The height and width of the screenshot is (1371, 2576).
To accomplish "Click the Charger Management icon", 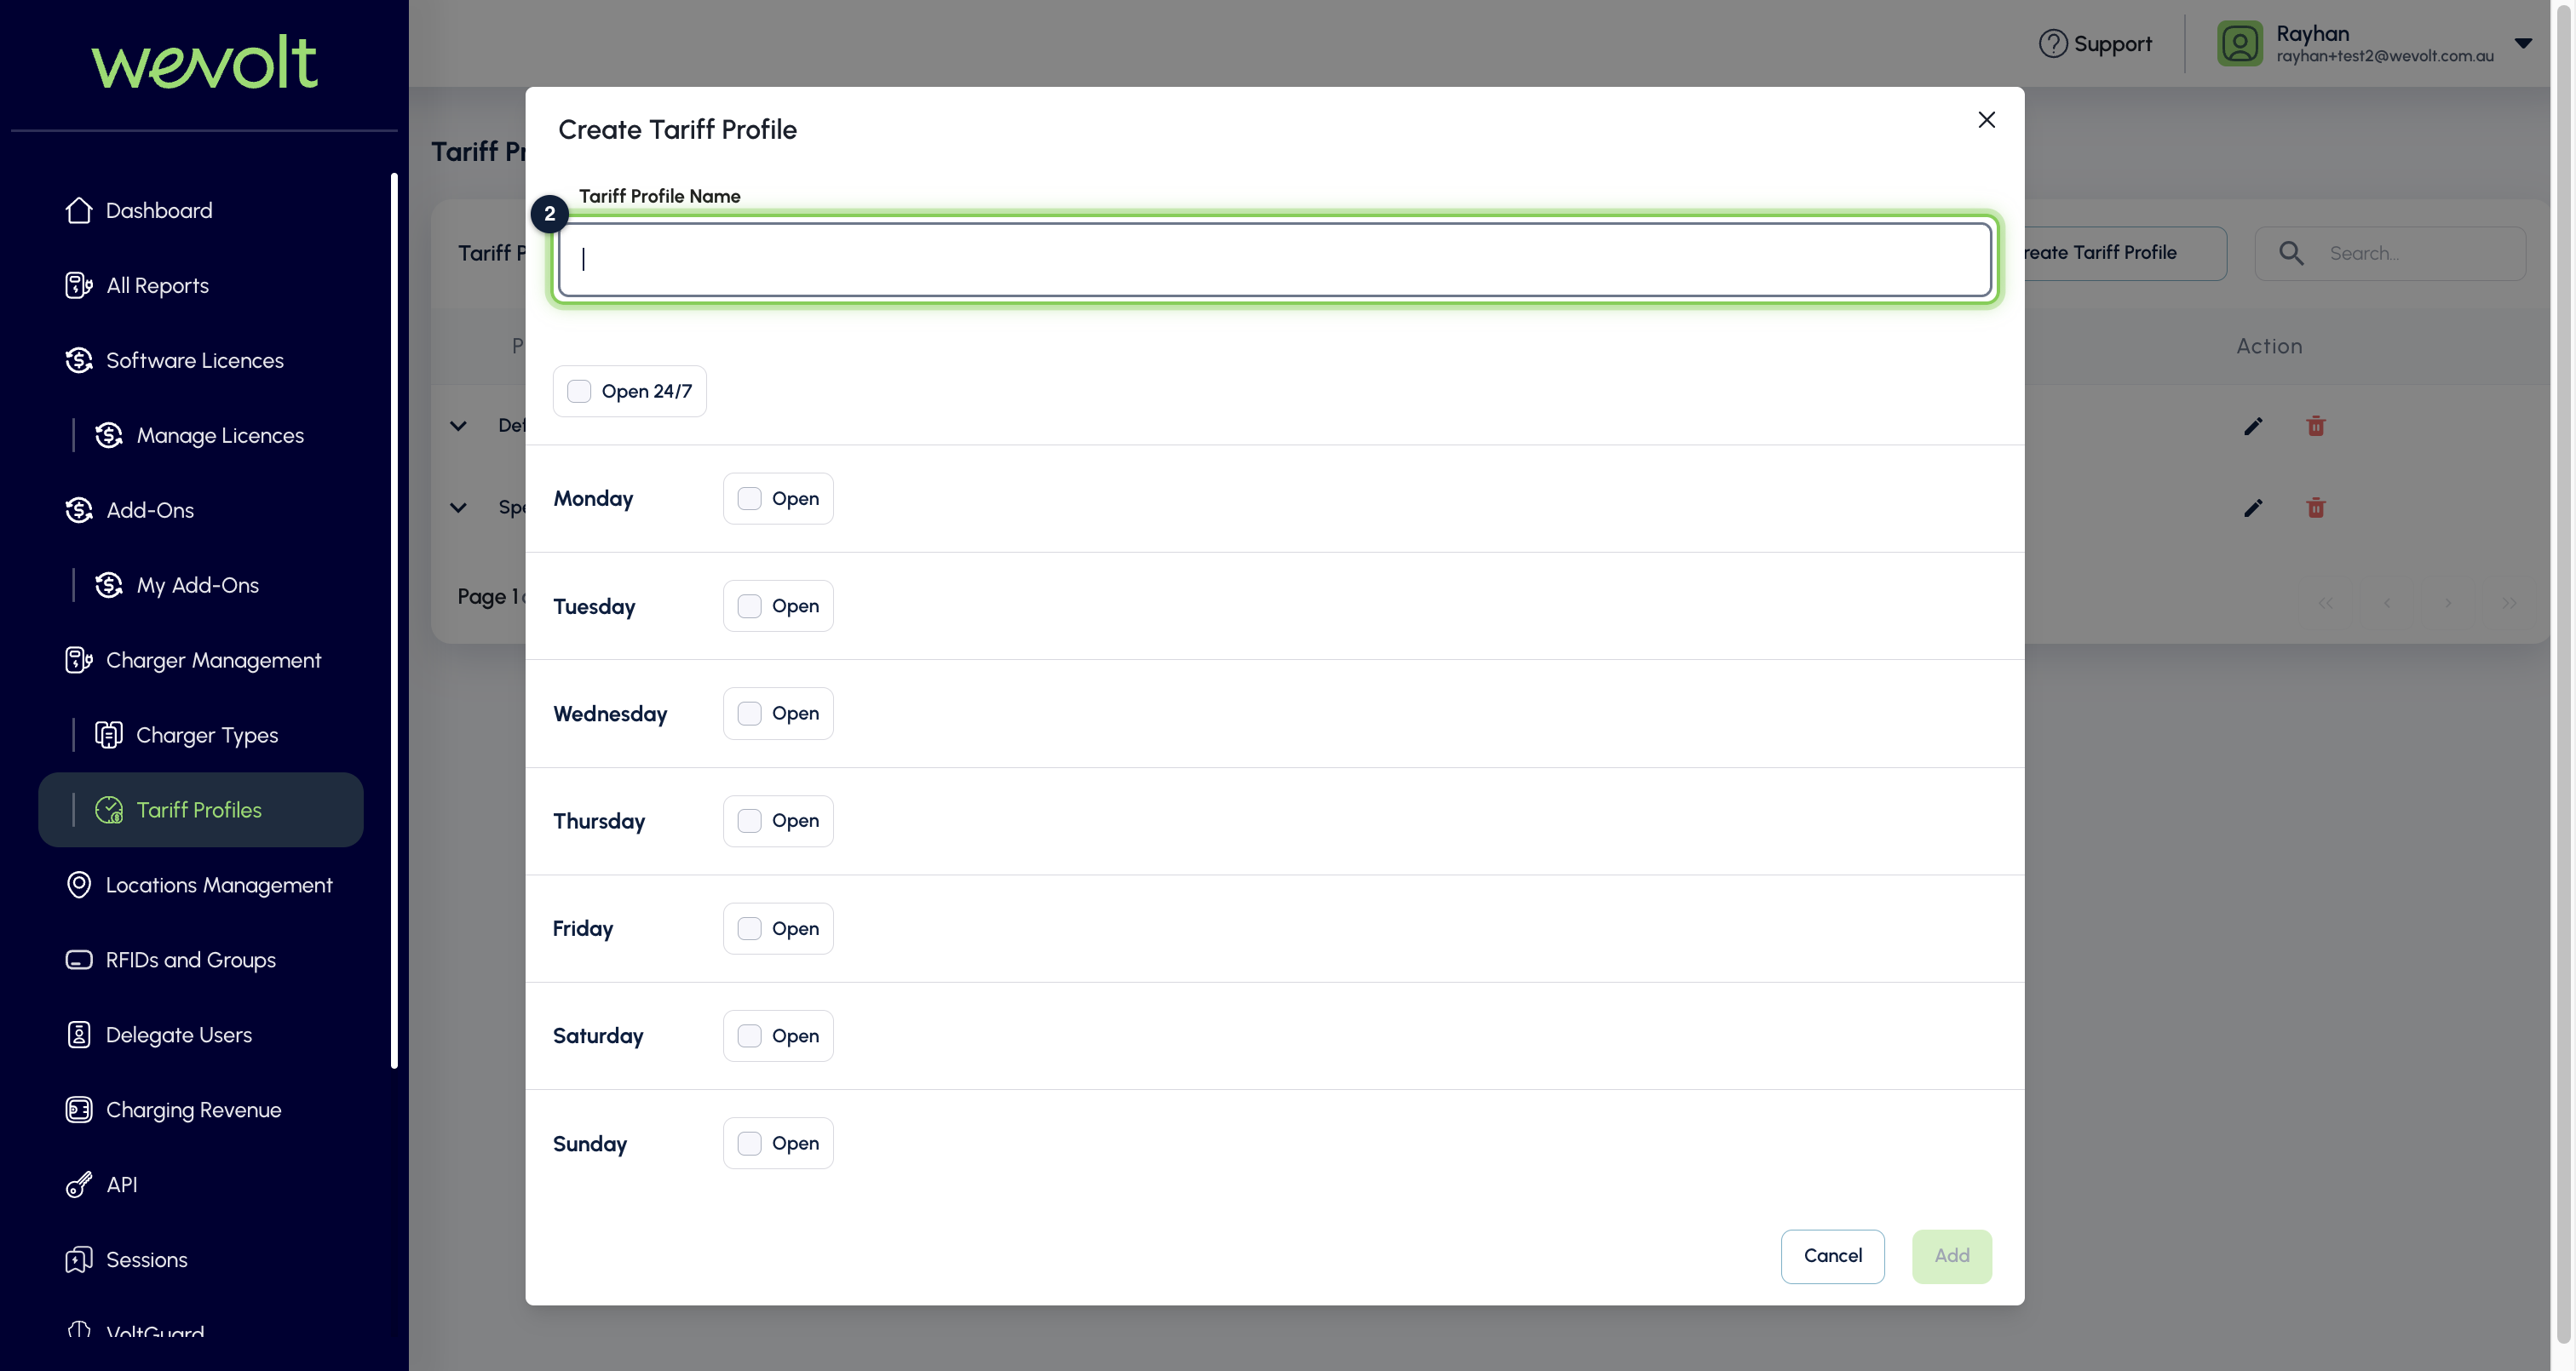I will [x=79, y=660].
